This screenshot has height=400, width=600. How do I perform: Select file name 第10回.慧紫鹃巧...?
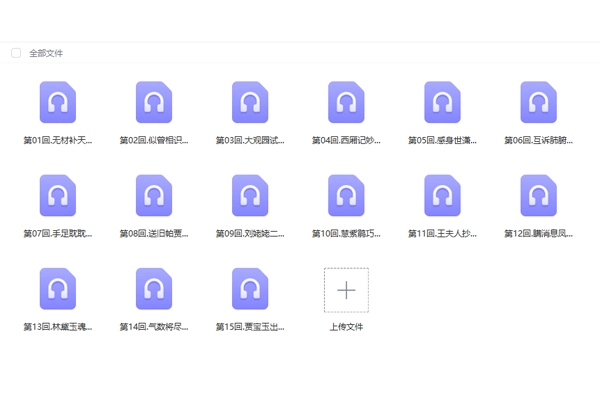[x=346, y=233]
